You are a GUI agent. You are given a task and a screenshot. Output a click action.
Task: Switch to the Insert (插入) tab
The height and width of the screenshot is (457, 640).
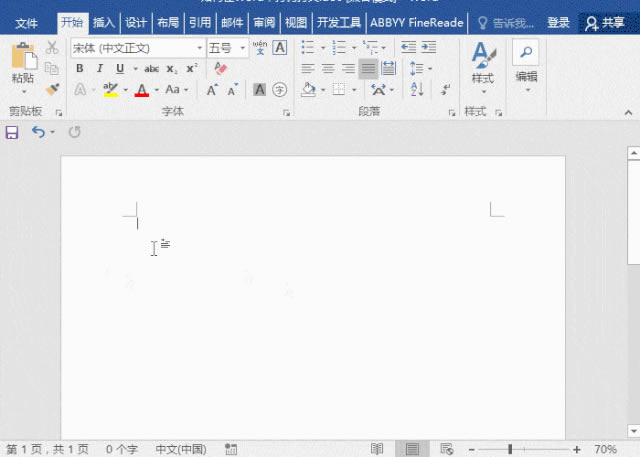click(104, 23)
